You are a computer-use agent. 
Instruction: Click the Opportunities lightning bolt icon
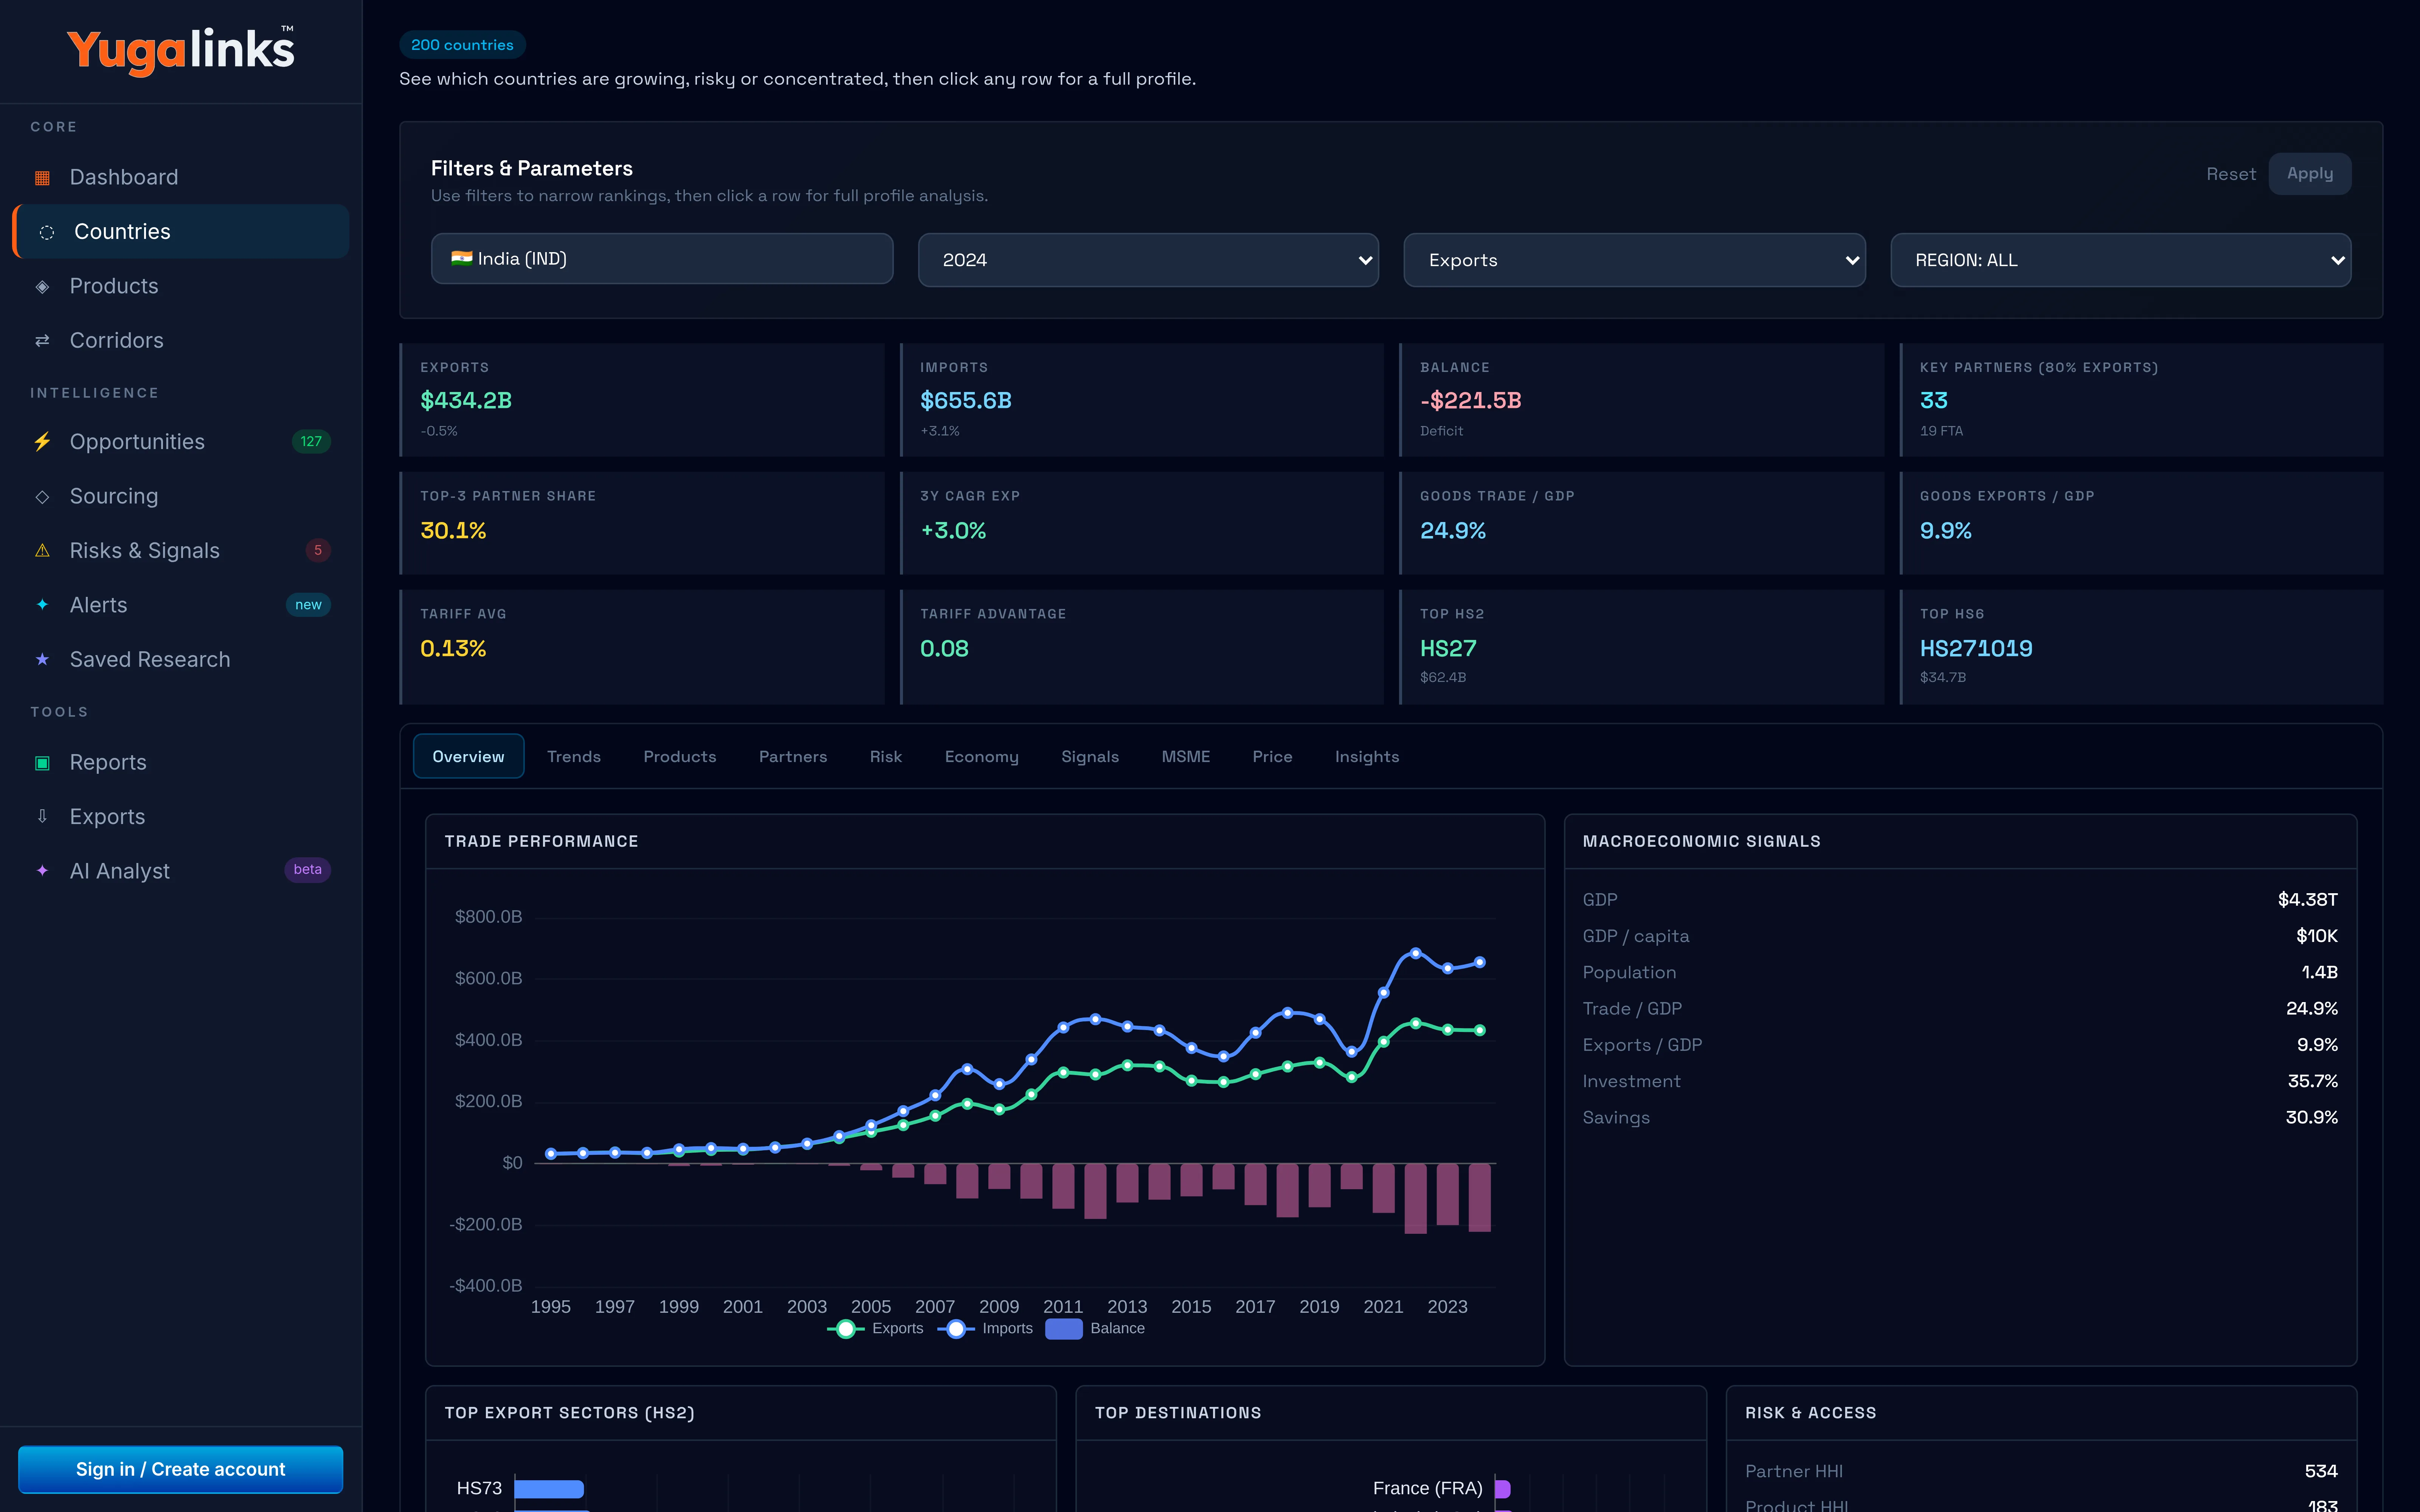coord(42,442)
